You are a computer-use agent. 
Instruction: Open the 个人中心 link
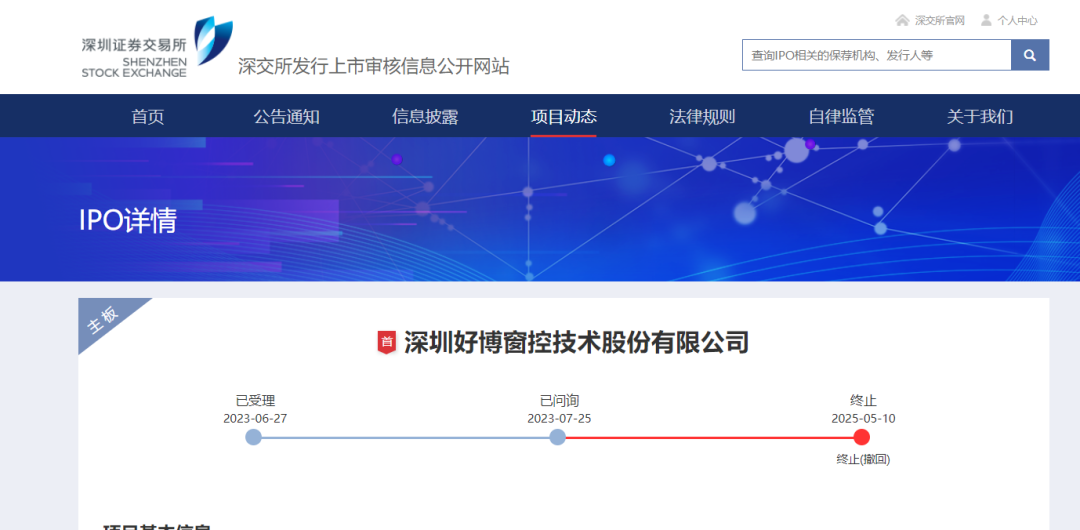[1017, 21]
